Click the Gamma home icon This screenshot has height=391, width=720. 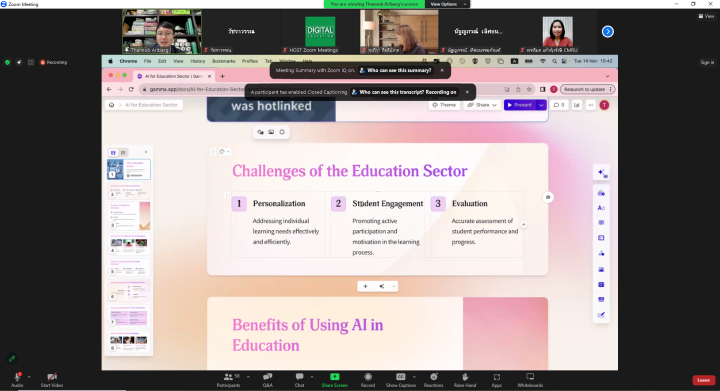click(112, 105)
